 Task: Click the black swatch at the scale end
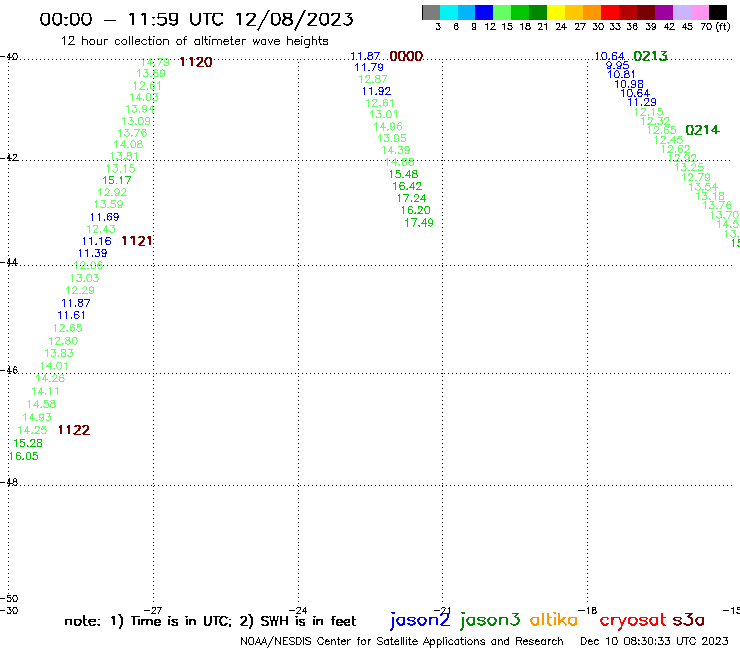(717, 12)
